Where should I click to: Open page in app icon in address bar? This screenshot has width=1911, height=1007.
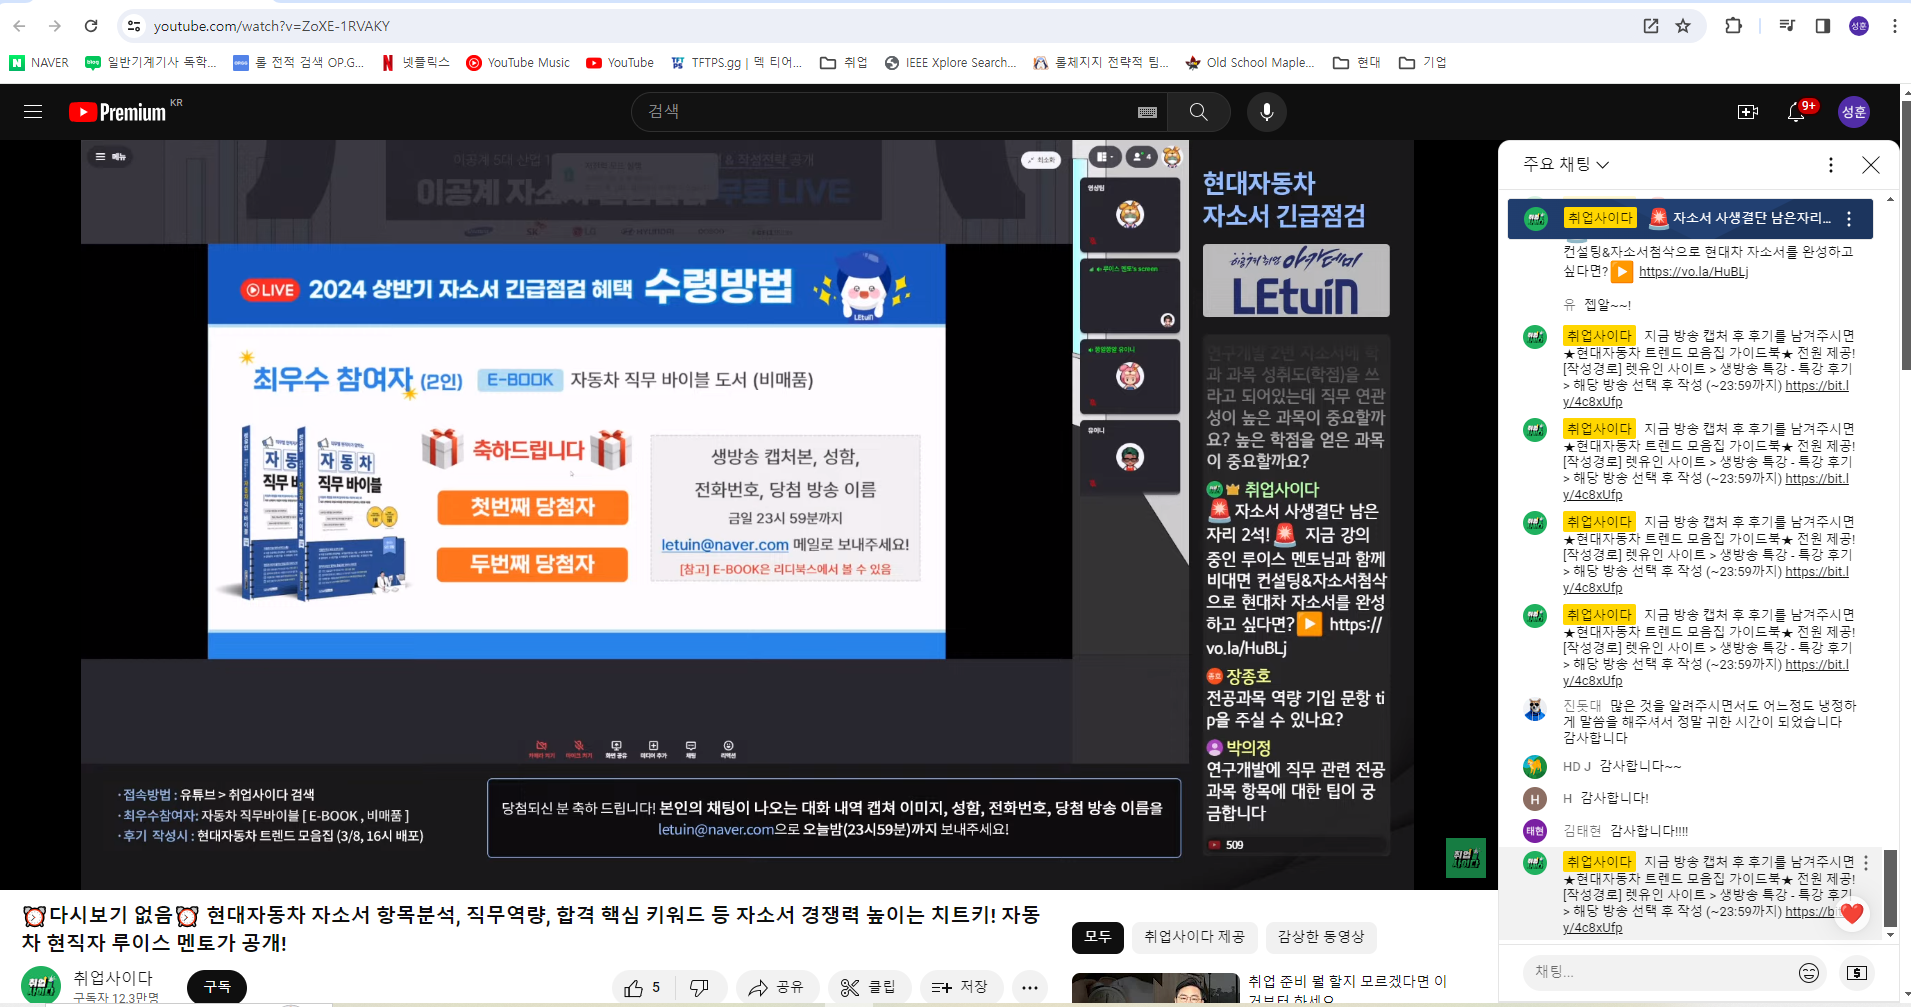click(x=1651, y=26)
